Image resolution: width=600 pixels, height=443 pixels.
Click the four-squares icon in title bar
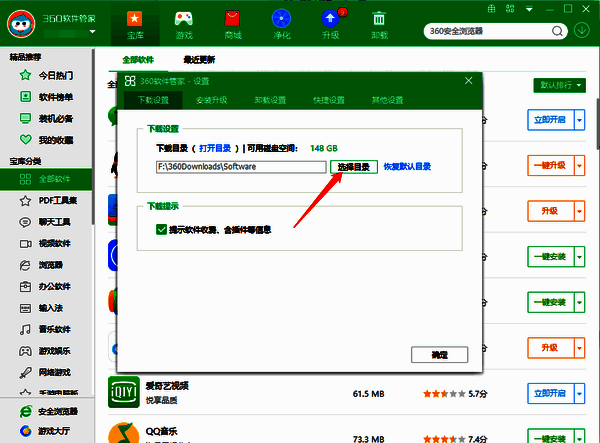(510, 9)
